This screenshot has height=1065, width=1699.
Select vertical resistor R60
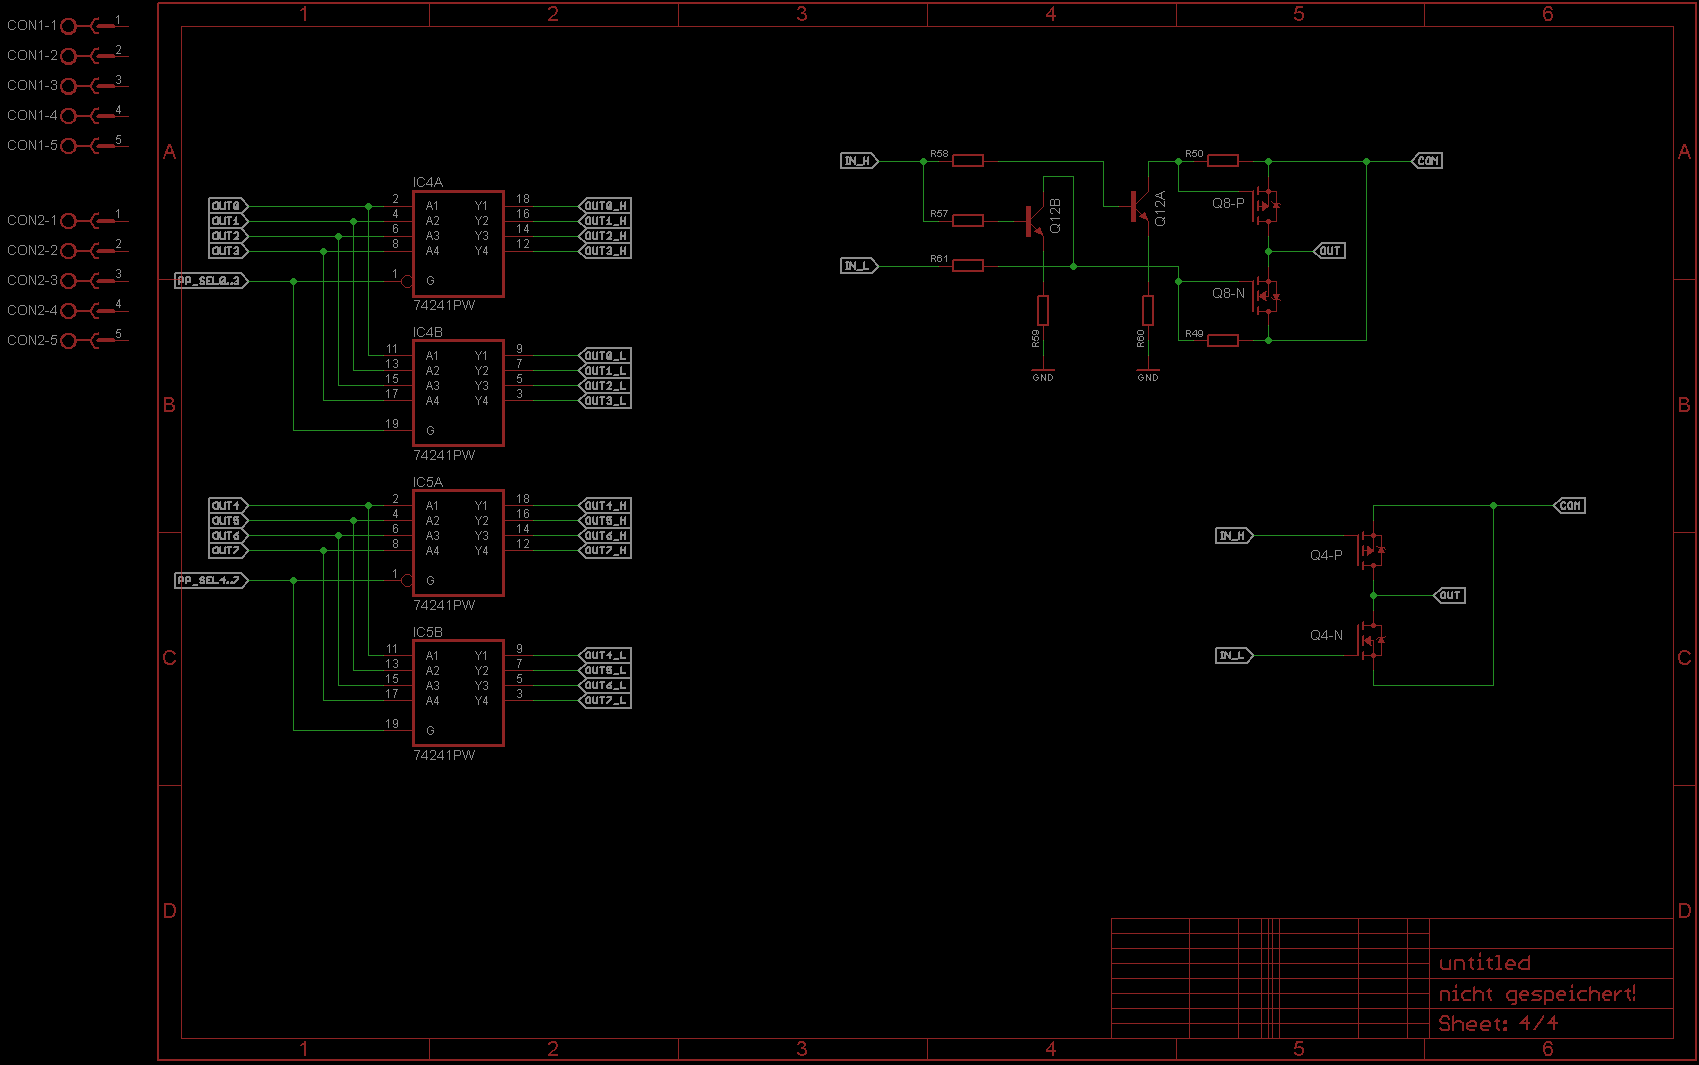pyautogui.click(x=1148, y=310)
